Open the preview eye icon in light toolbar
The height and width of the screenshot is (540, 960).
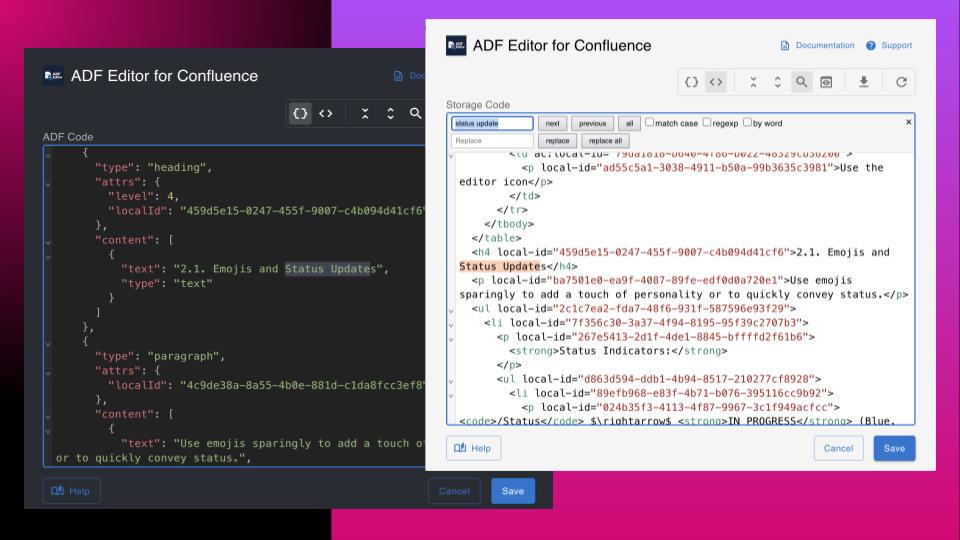tap(826, 82)
